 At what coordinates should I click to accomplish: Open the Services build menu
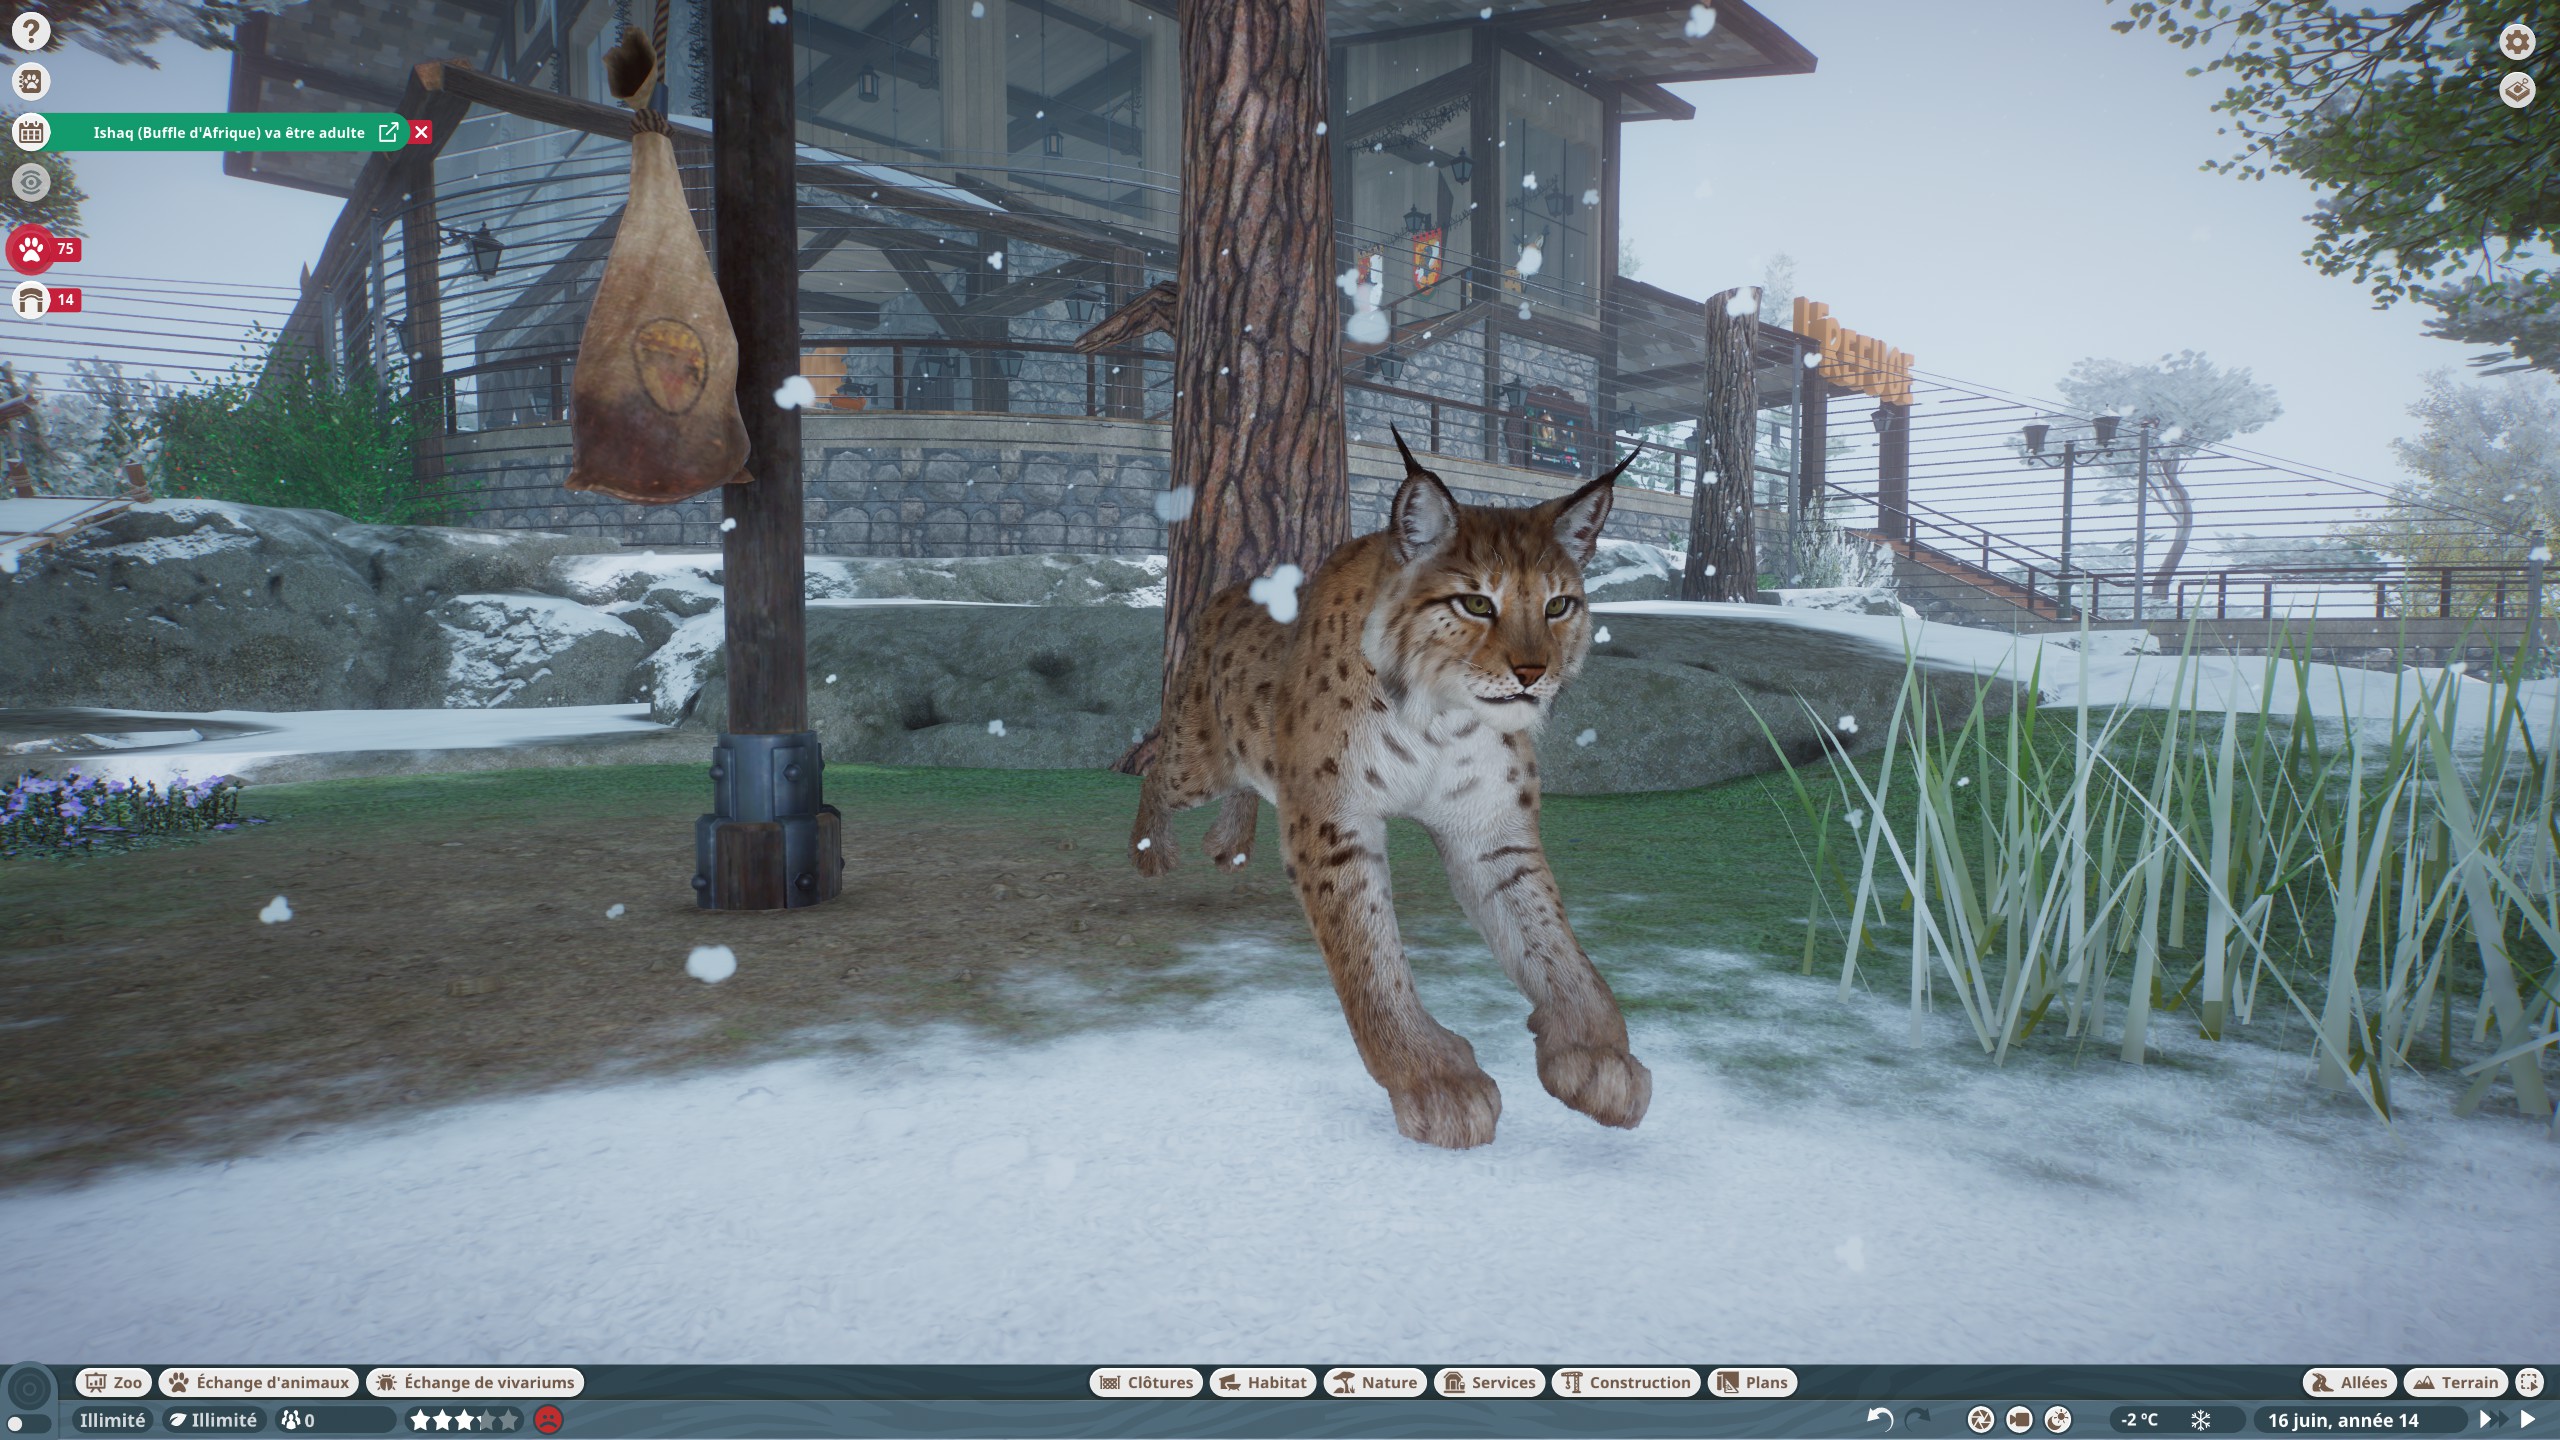coord(1490,1382)
